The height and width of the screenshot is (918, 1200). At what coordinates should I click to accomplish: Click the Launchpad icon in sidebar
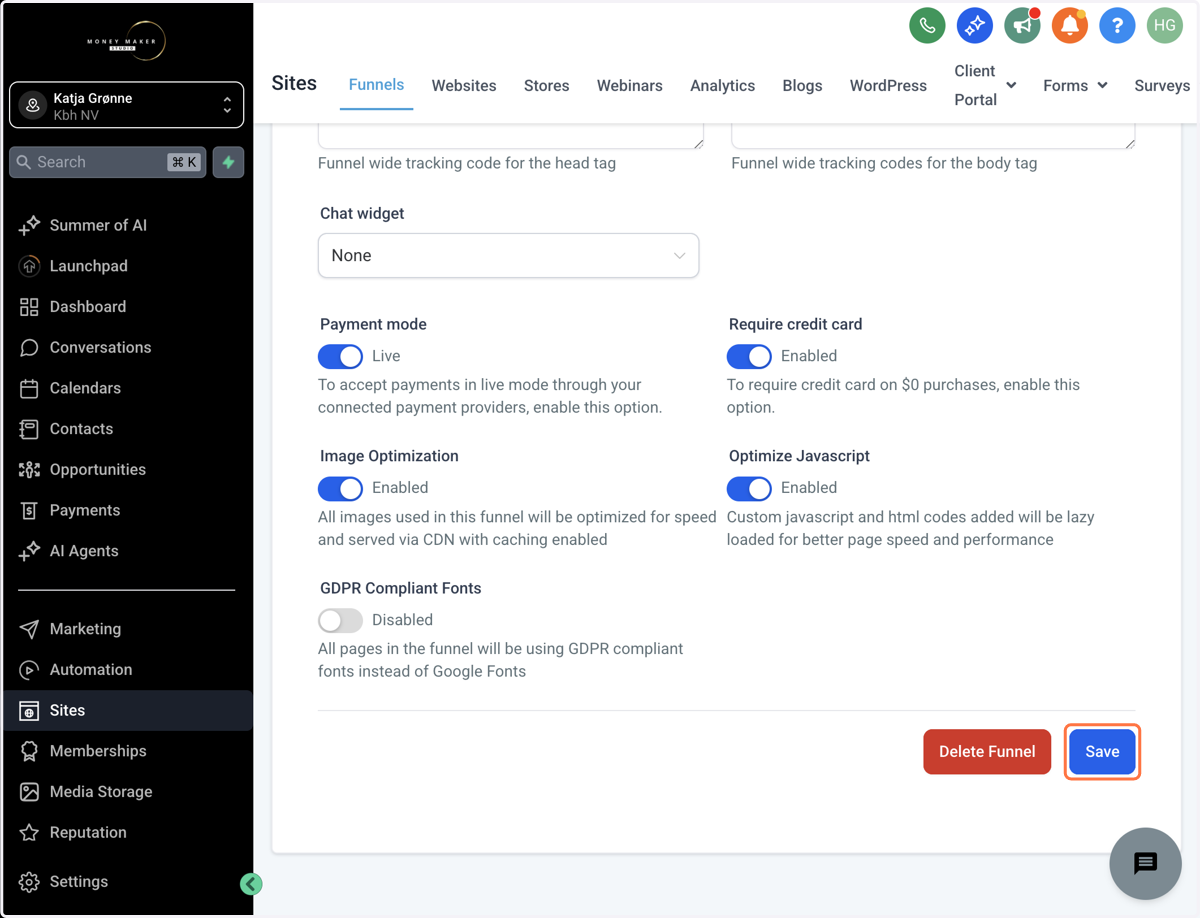click(x=29, y=266)
